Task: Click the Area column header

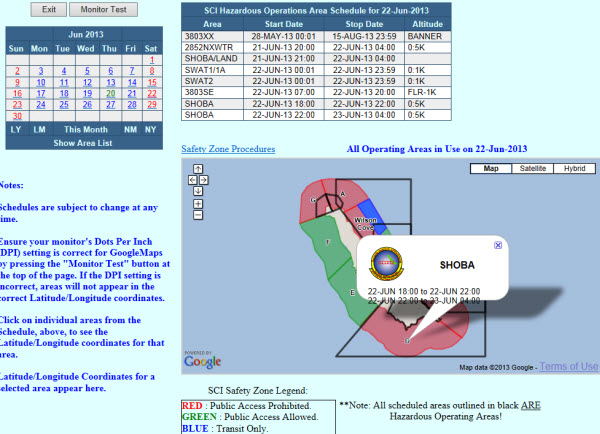Action: [212, 24]
